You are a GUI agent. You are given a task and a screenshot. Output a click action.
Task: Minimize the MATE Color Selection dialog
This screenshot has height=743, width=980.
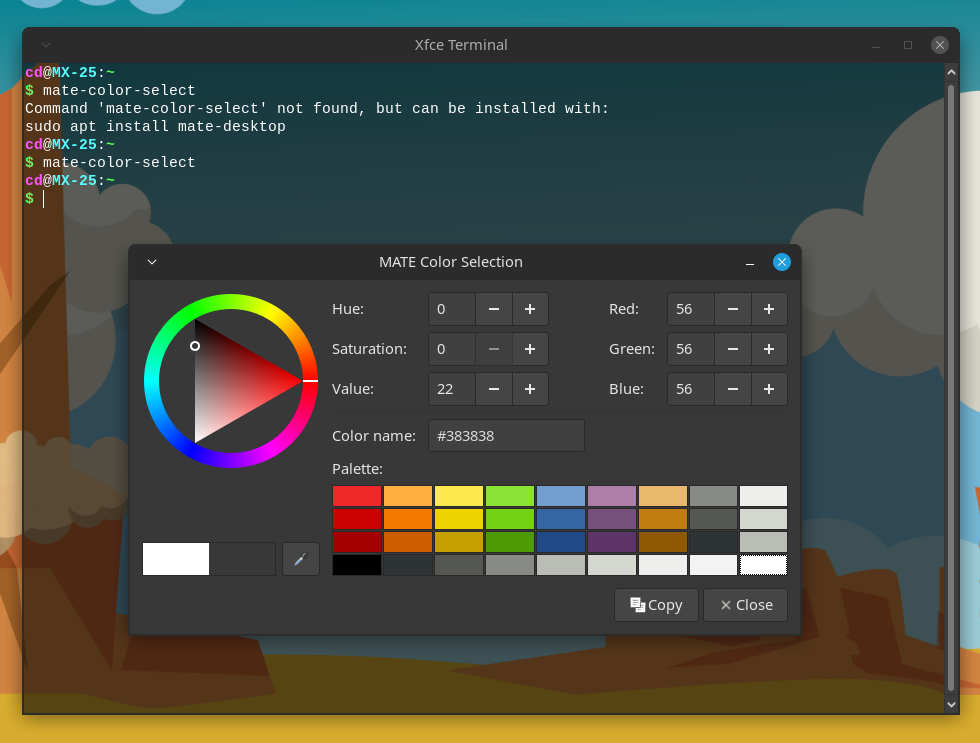749,262
